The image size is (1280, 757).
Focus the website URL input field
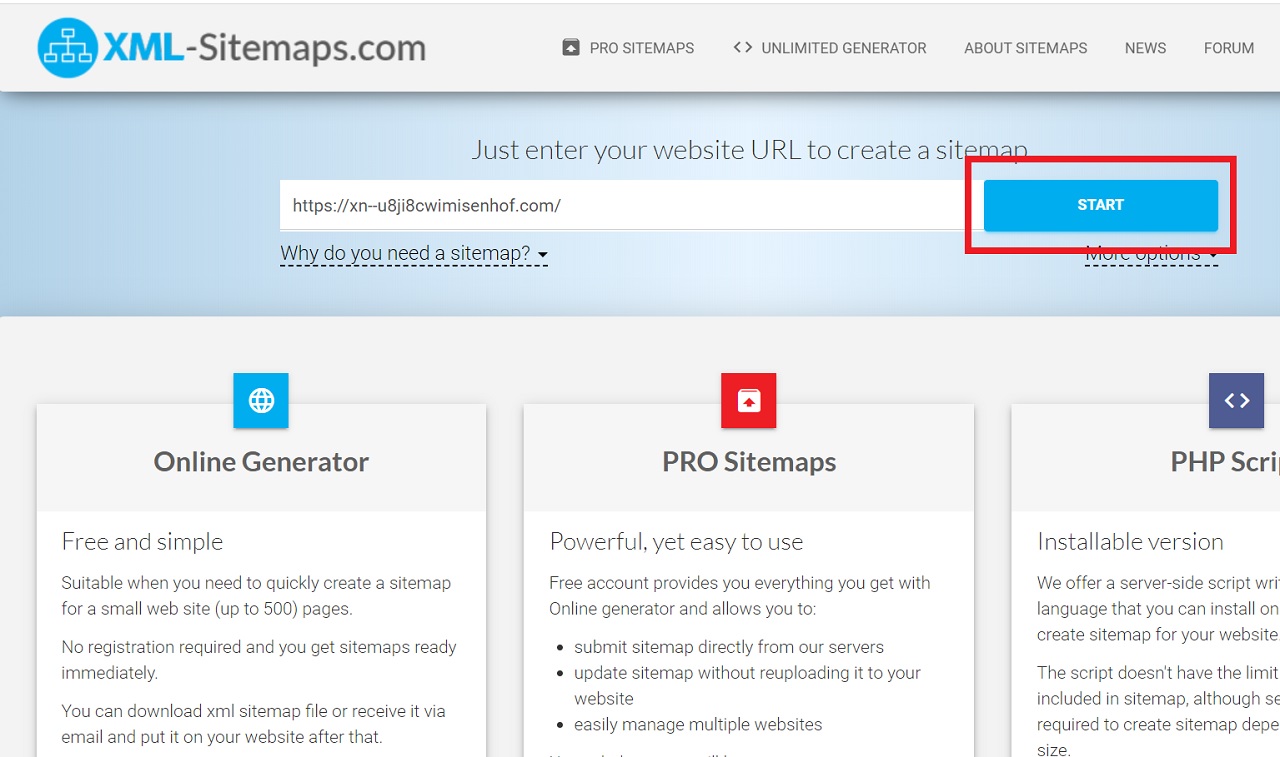coord(620,206)
